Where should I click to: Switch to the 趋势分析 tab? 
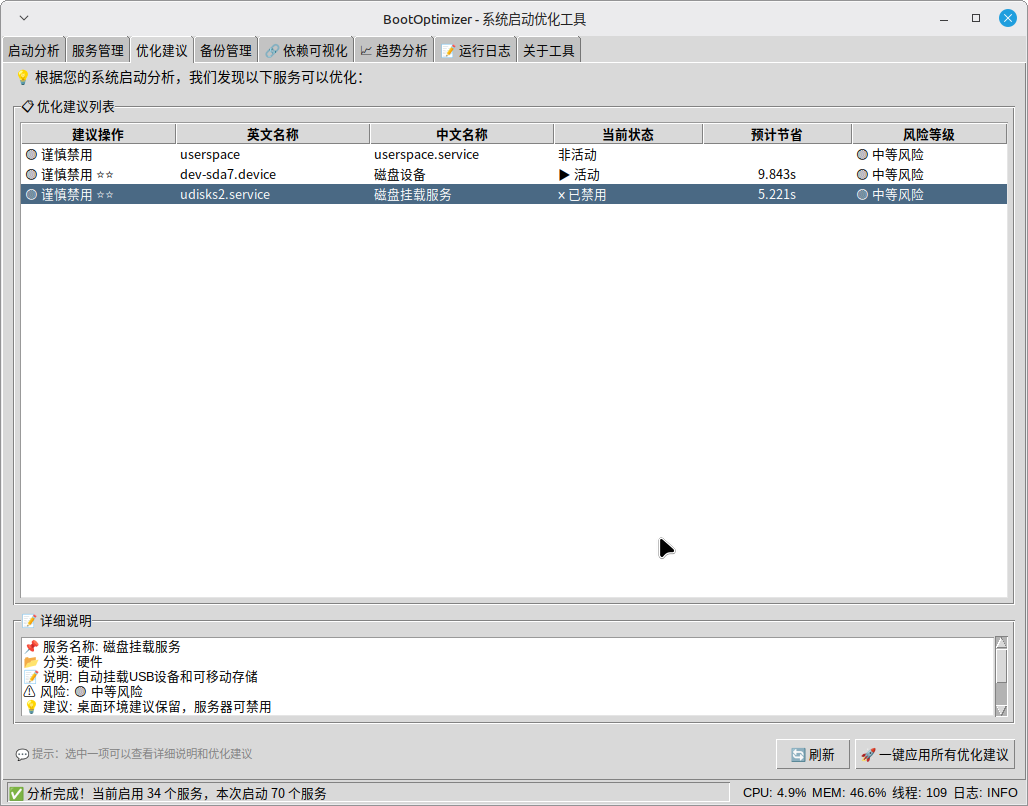click(394, 50)
